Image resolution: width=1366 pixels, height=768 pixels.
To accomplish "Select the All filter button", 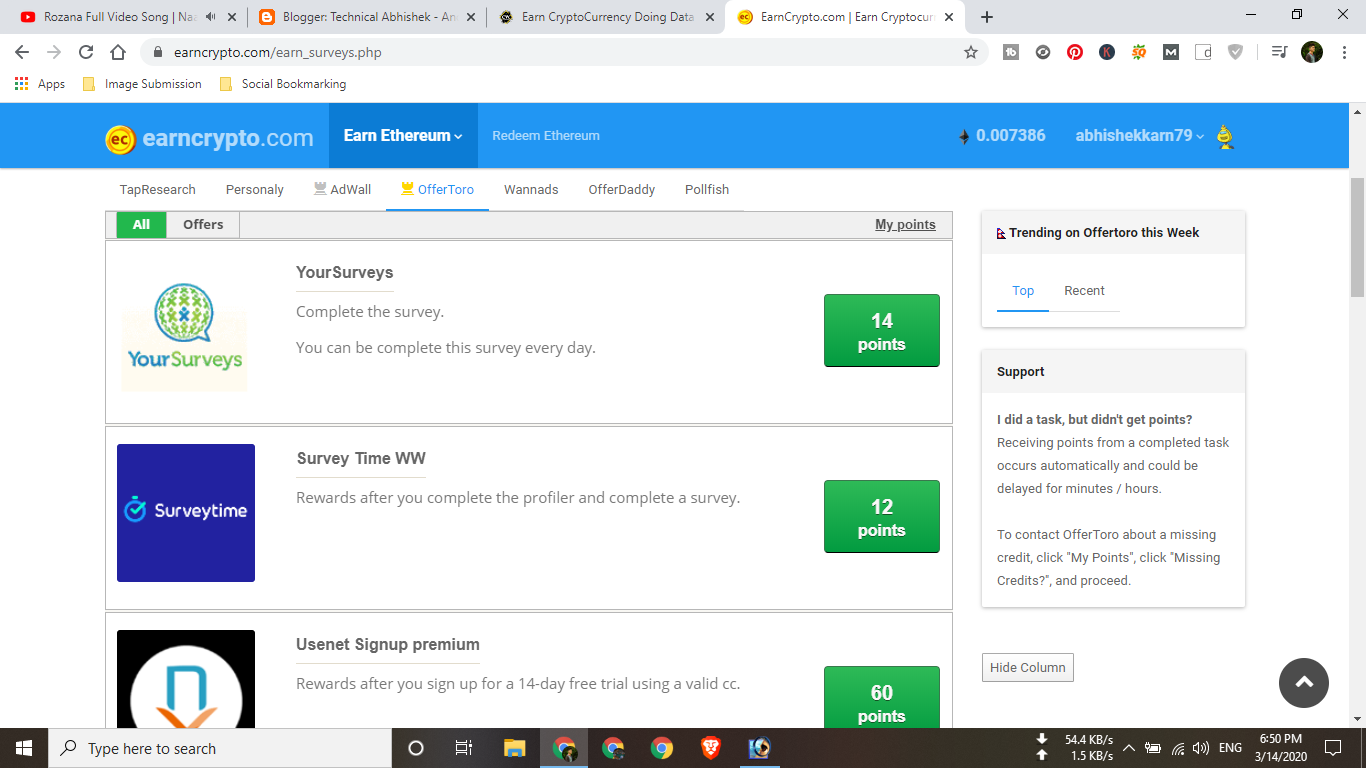I will (142, 224).
